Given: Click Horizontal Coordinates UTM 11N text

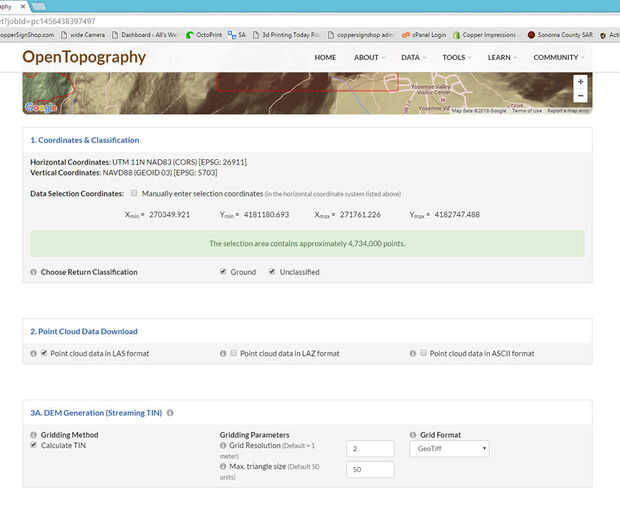Looking at the screenshot, I should pos(138,162).
